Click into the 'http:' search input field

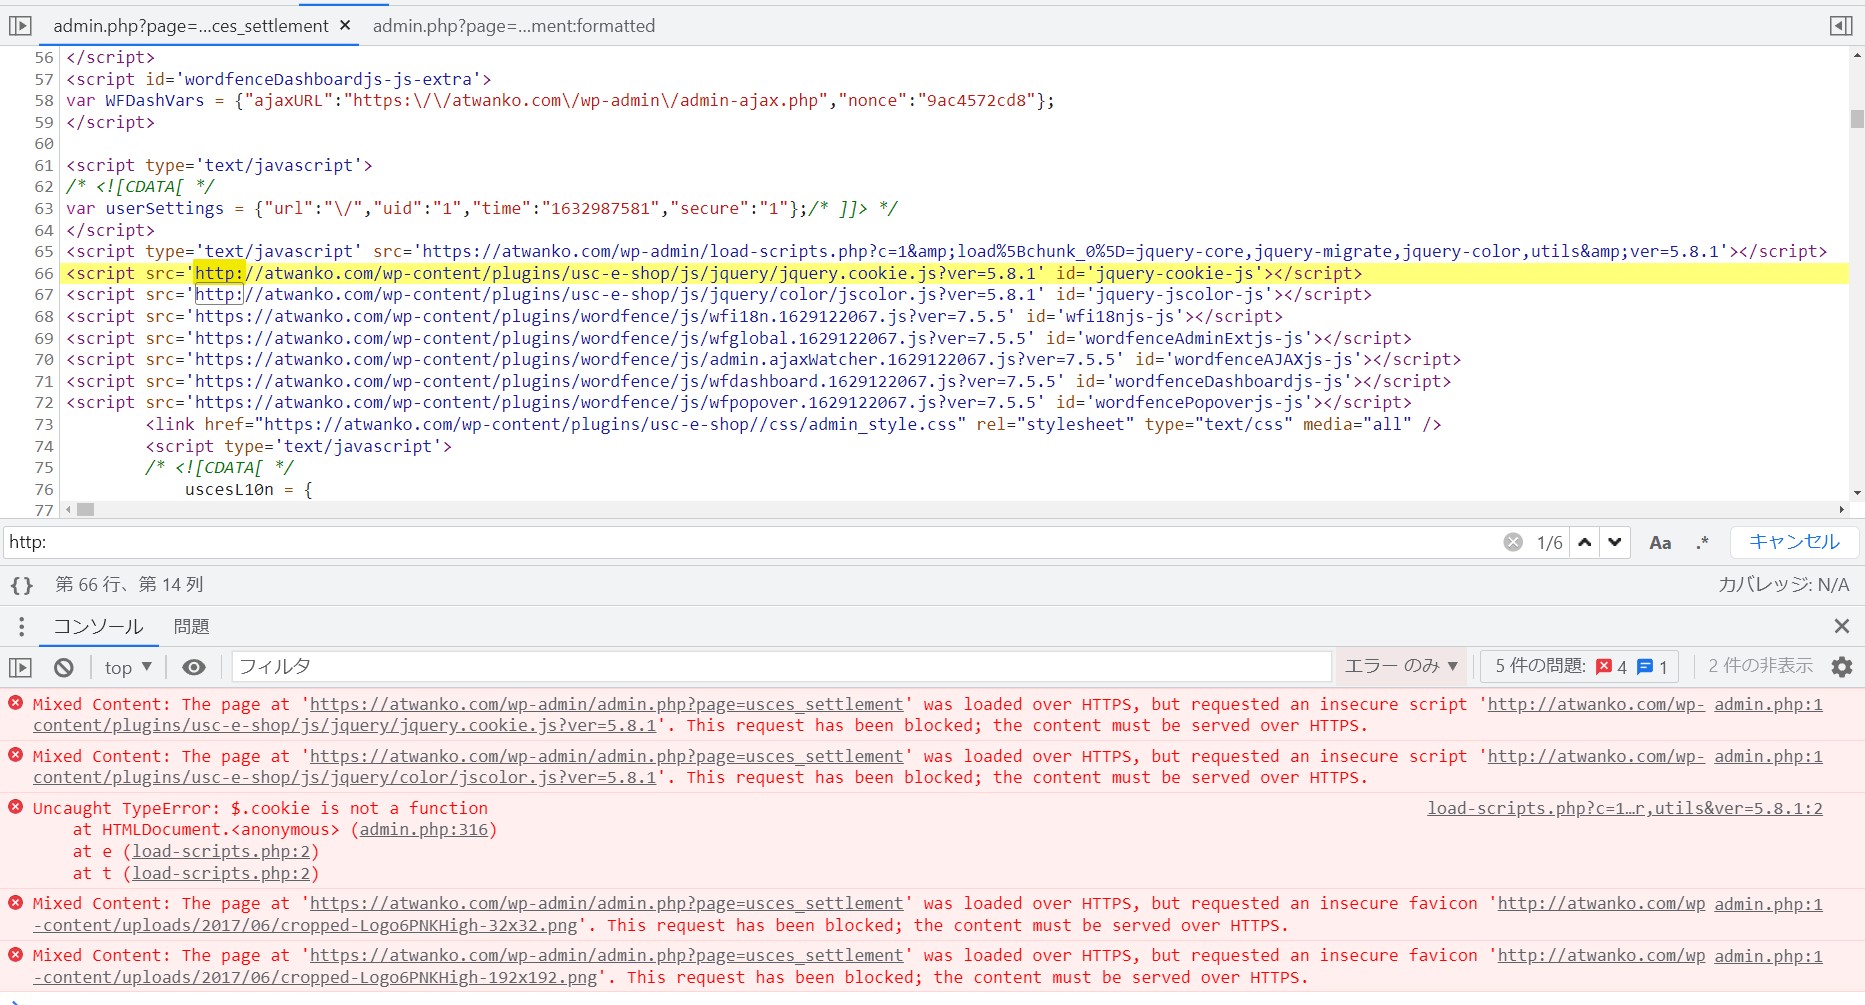pos(750,542)
